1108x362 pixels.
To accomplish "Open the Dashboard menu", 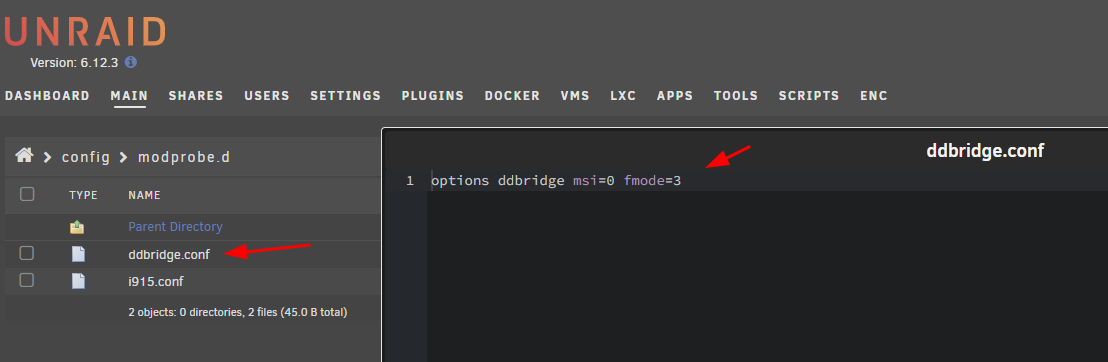I will [47, 95].
